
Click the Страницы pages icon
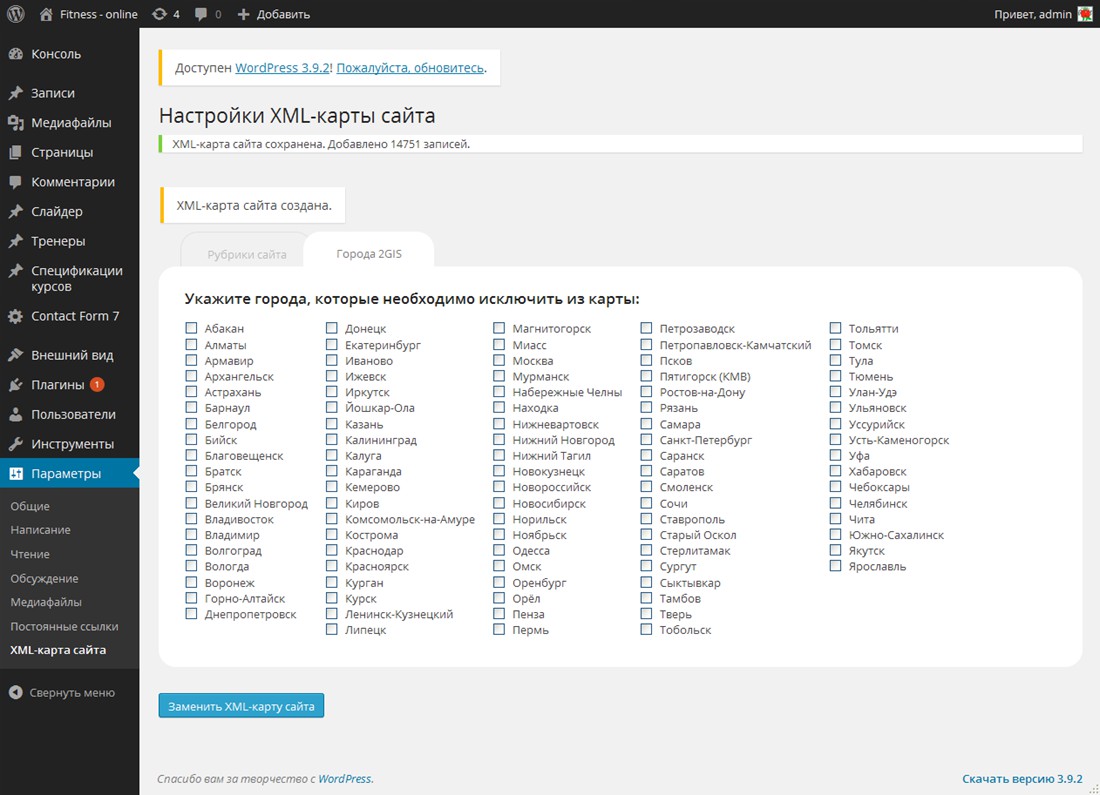click(x=15, y=152)
